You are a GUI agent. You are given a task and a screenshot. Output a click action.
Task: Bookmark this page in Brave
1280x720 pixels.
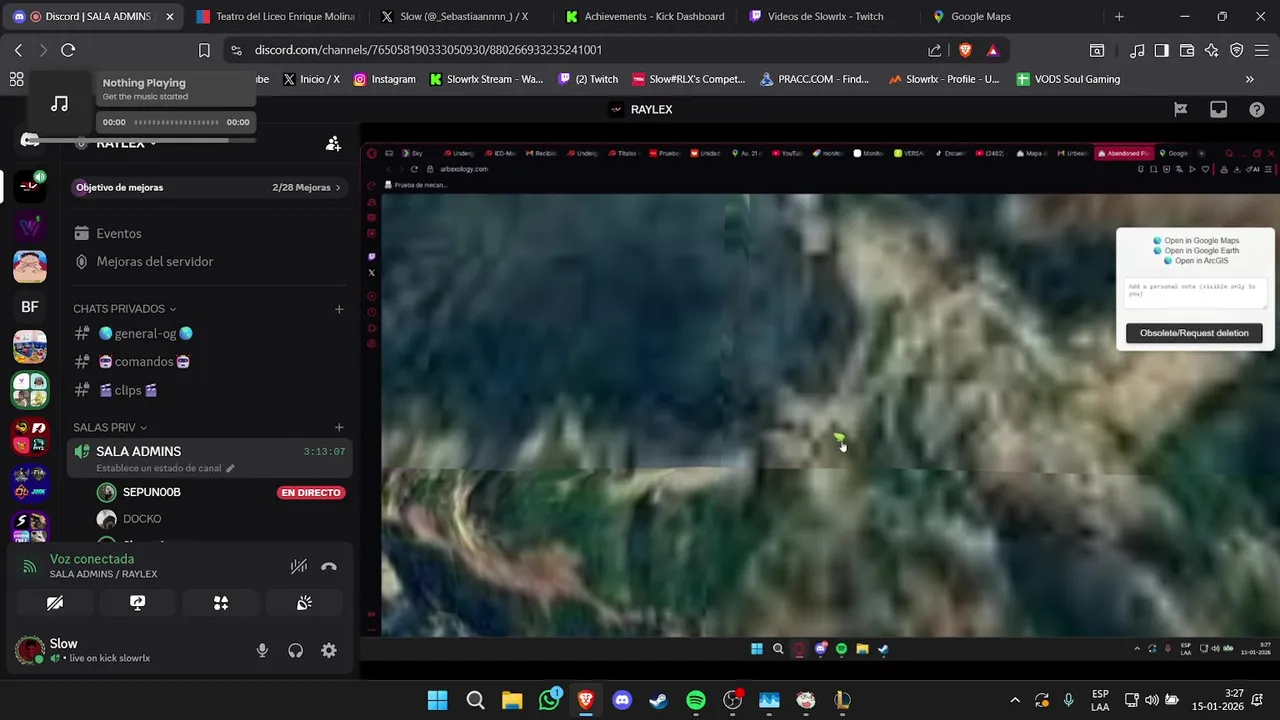[x=204, y=50]
